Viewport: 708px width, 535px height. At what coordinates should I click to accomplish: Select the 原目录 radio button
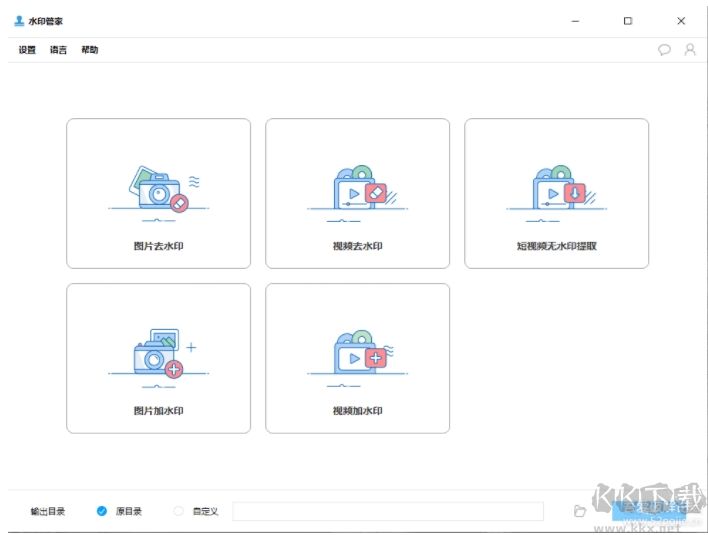click(x=102, y=511)
